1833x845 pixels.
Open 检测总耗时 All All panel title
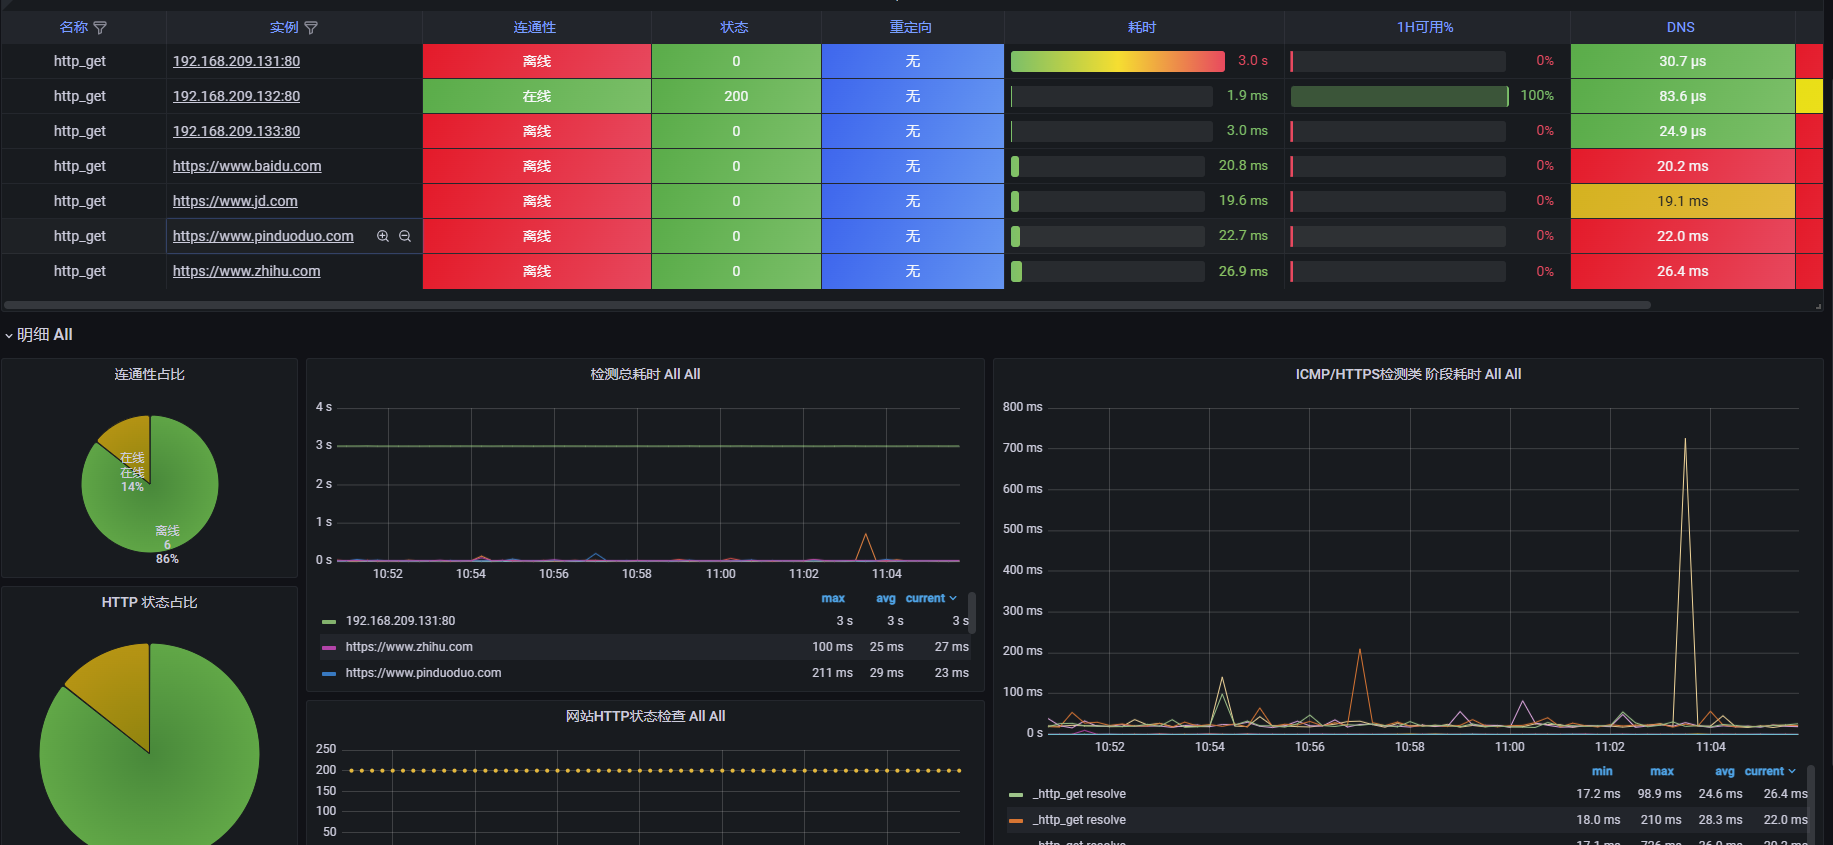(645, 374)
